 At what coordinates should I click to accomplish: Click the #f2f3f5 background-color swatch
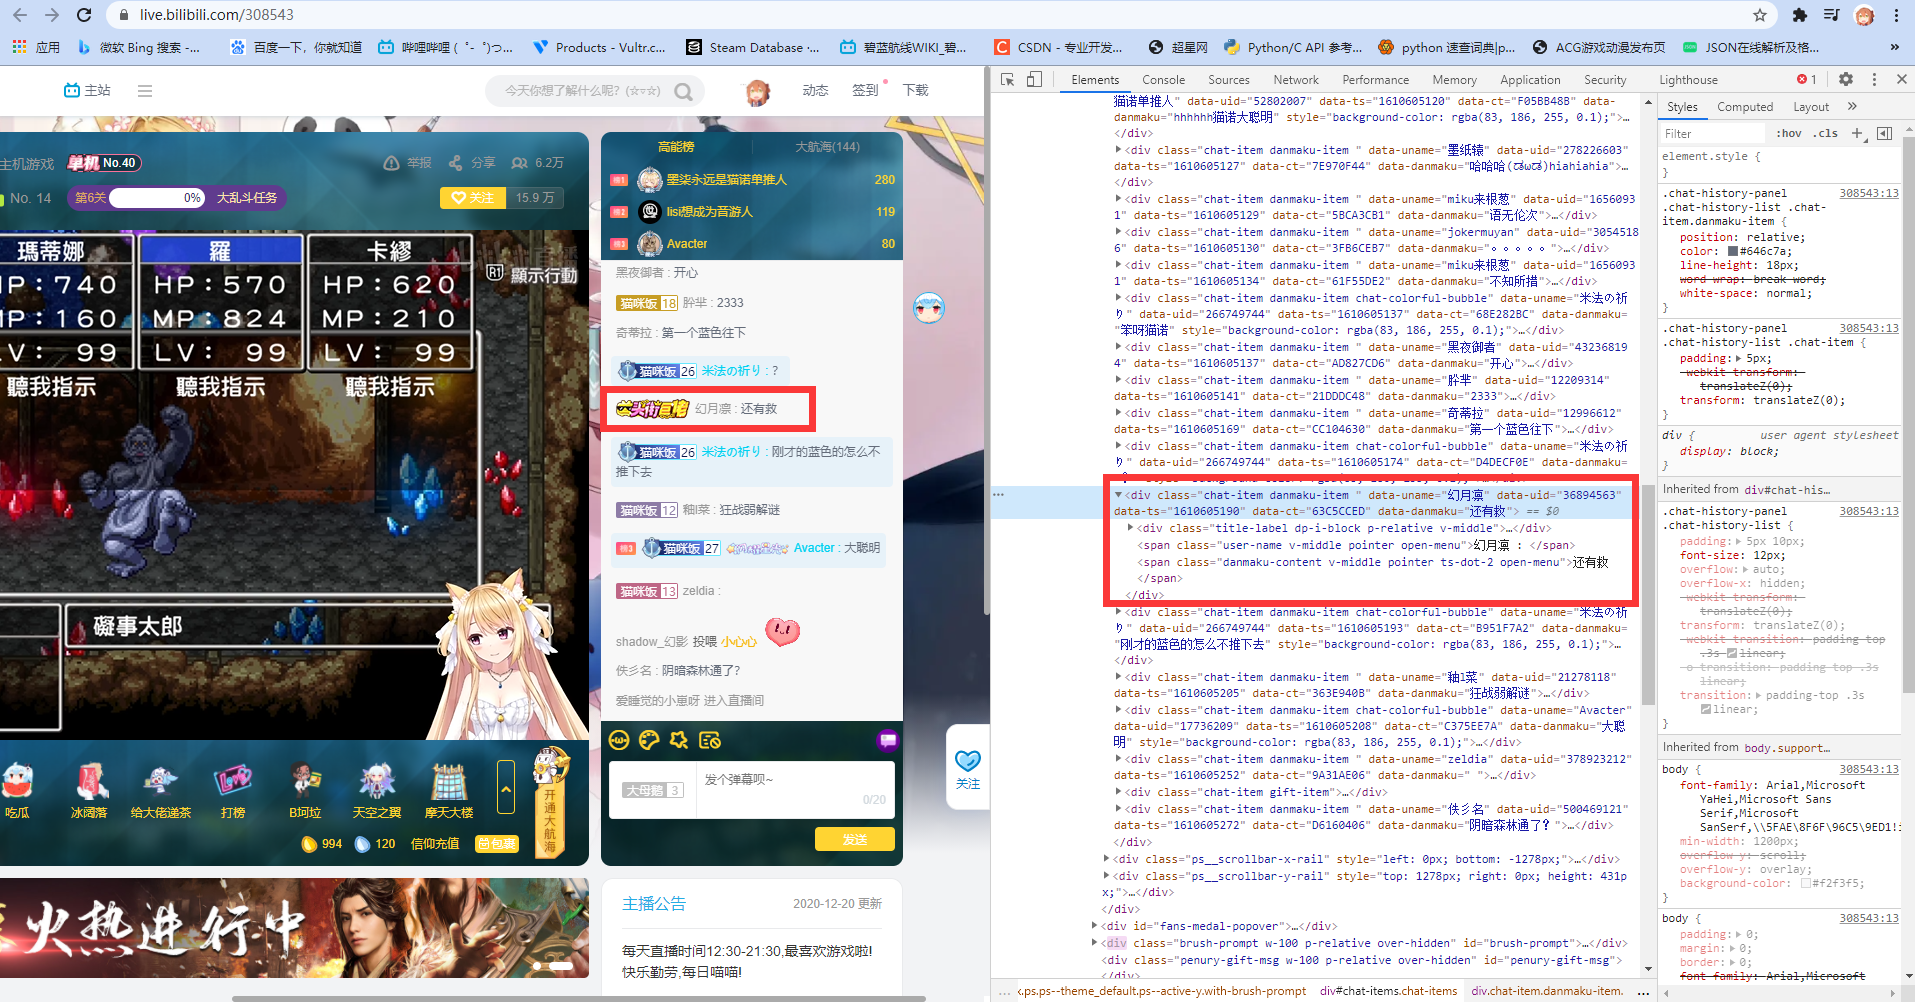coord(1805,883)
